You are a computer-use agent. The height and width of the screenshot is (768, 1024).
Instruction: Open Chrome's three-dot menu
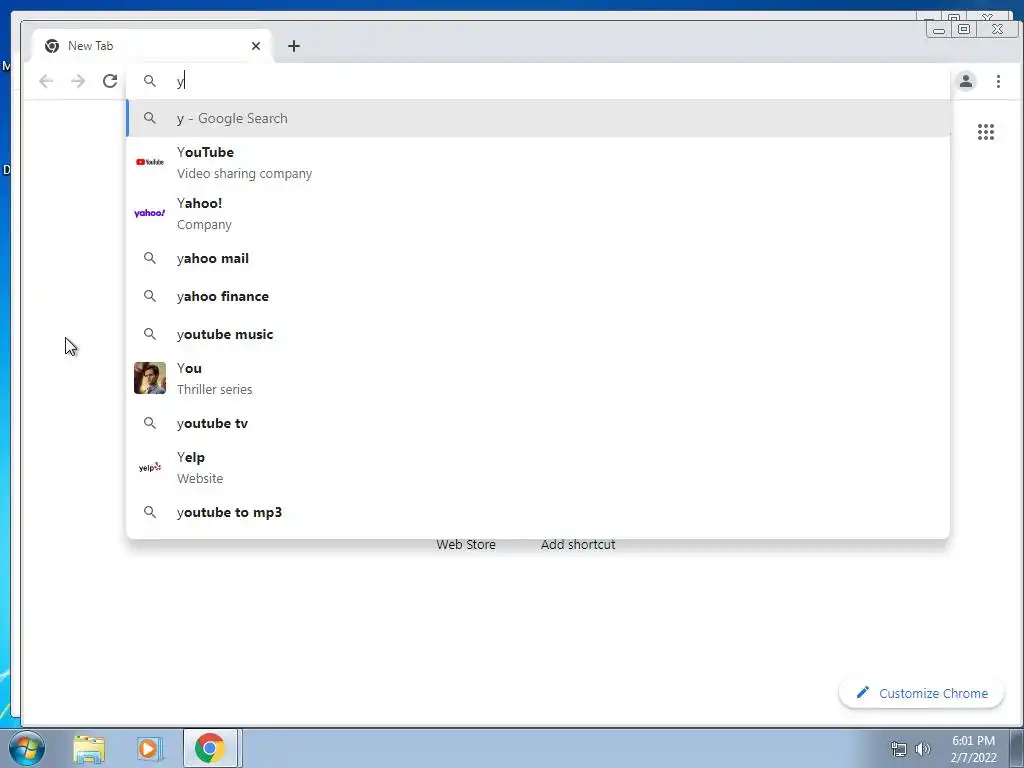click(x=998, y=81)
